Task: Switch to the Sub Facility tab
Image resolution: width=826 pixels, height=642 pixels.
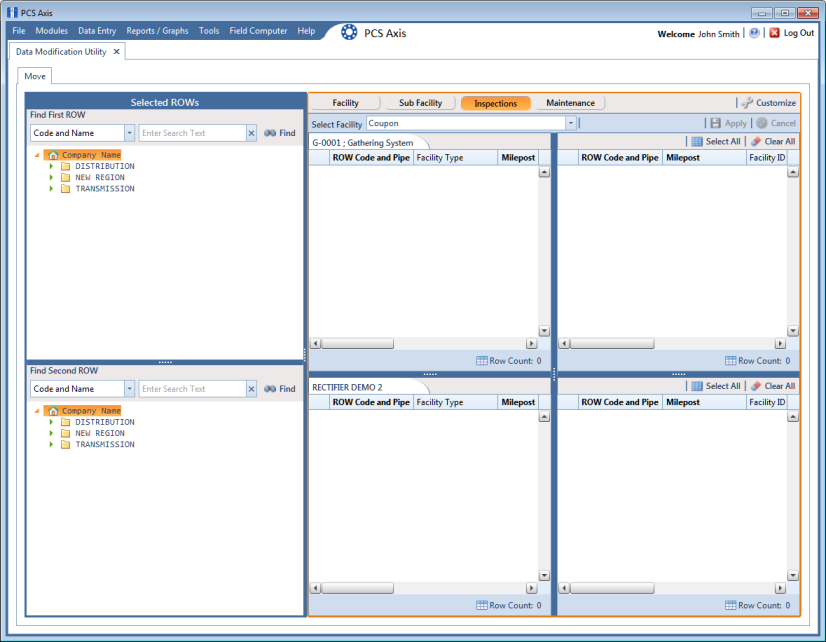Action: click(x=420, y=103)
